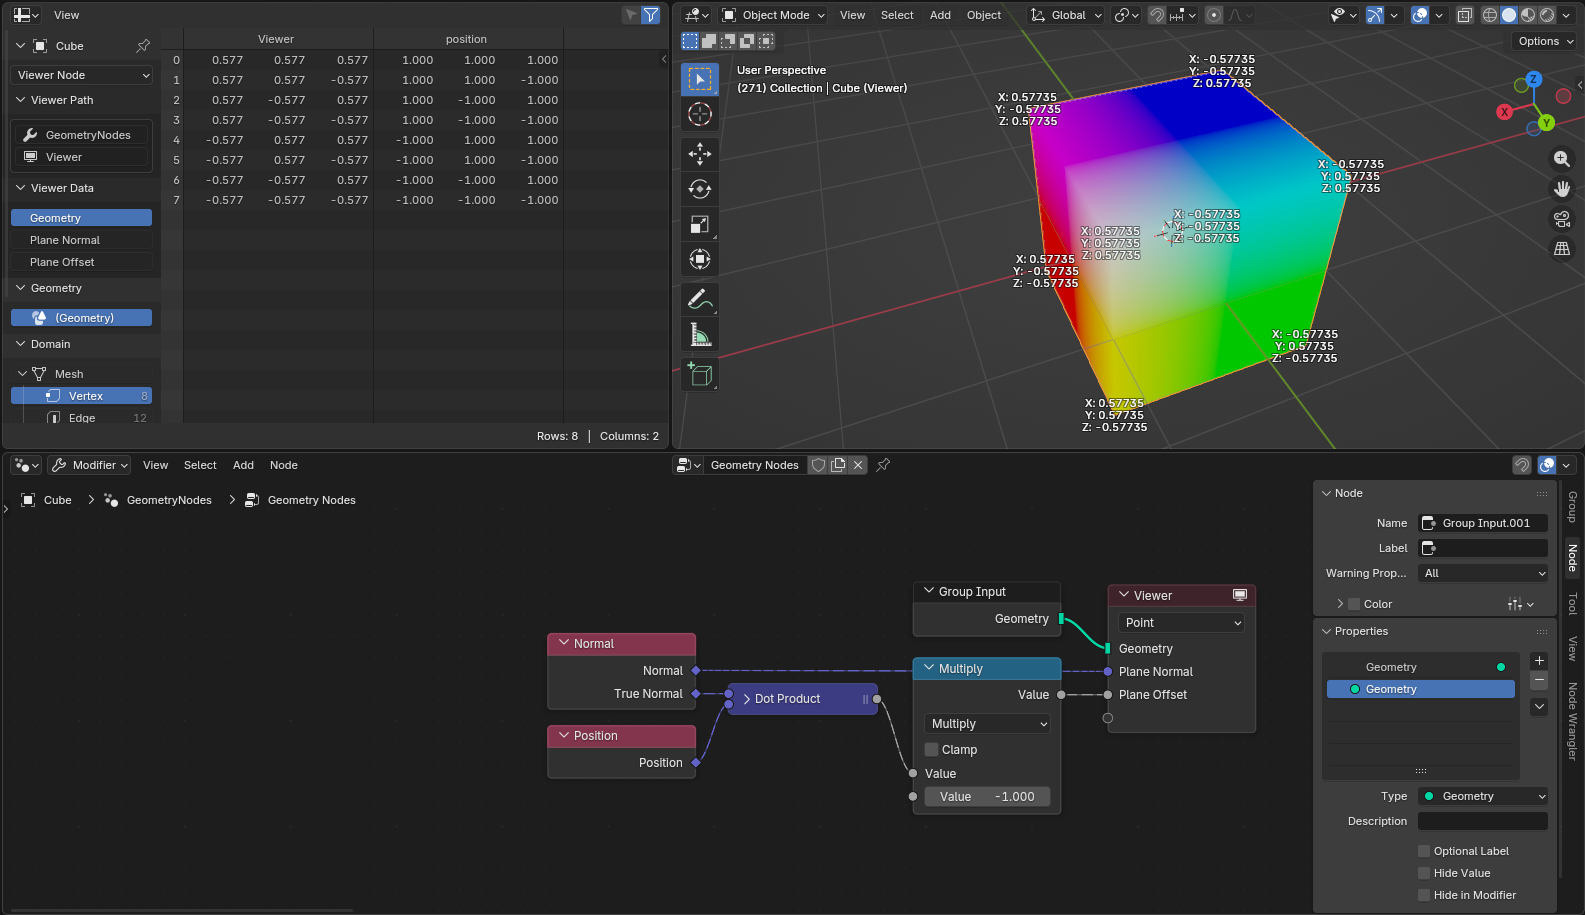The height and width of the screenshot is (915, 1585).
Task: Open the Add menu in node editor
Action: [243, 465]
